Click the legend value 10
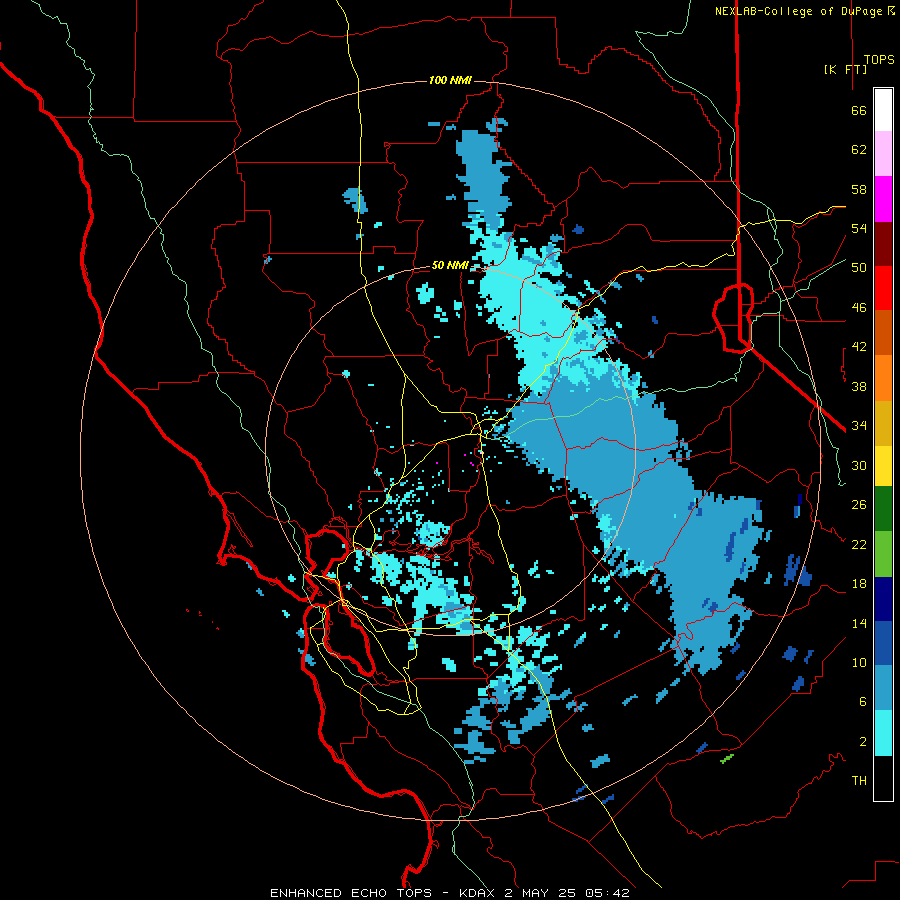The width and height of the screenshot is (900, 900). point(859,663)
